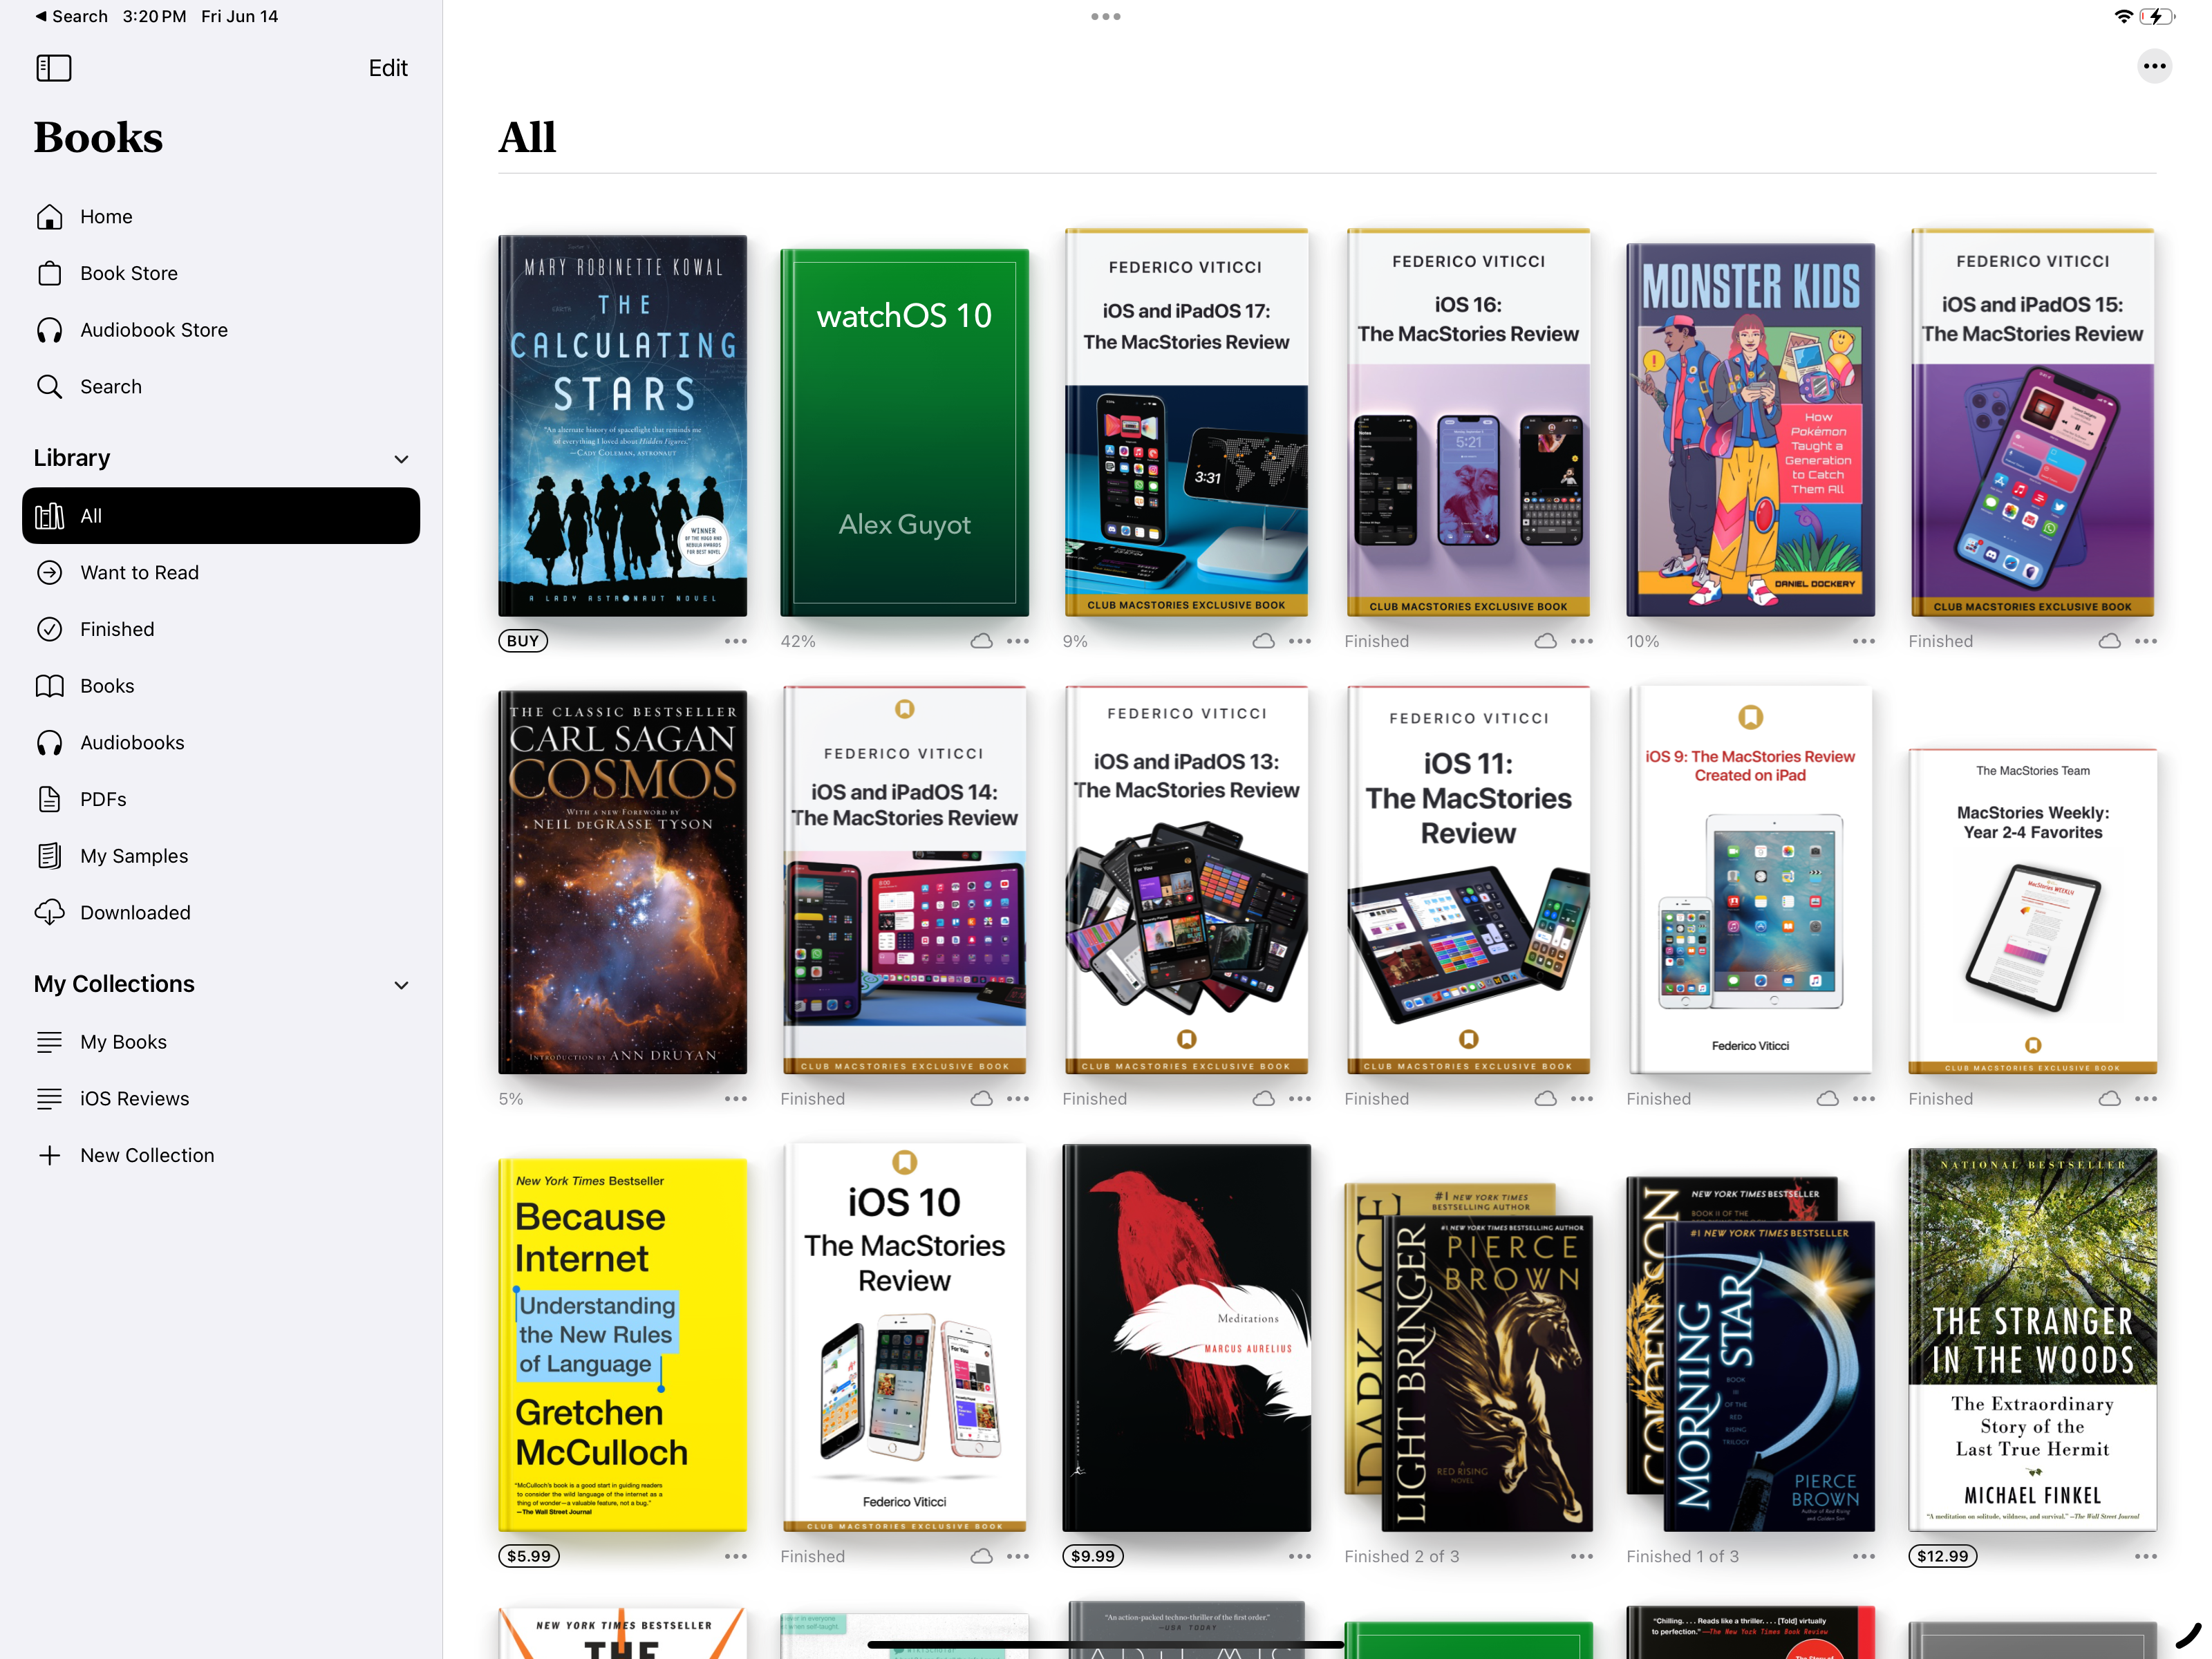The height and width of the screenshot is (1659, 2212).
Task: Open more options for Morning Star series
Action: click(1864, 1556)
